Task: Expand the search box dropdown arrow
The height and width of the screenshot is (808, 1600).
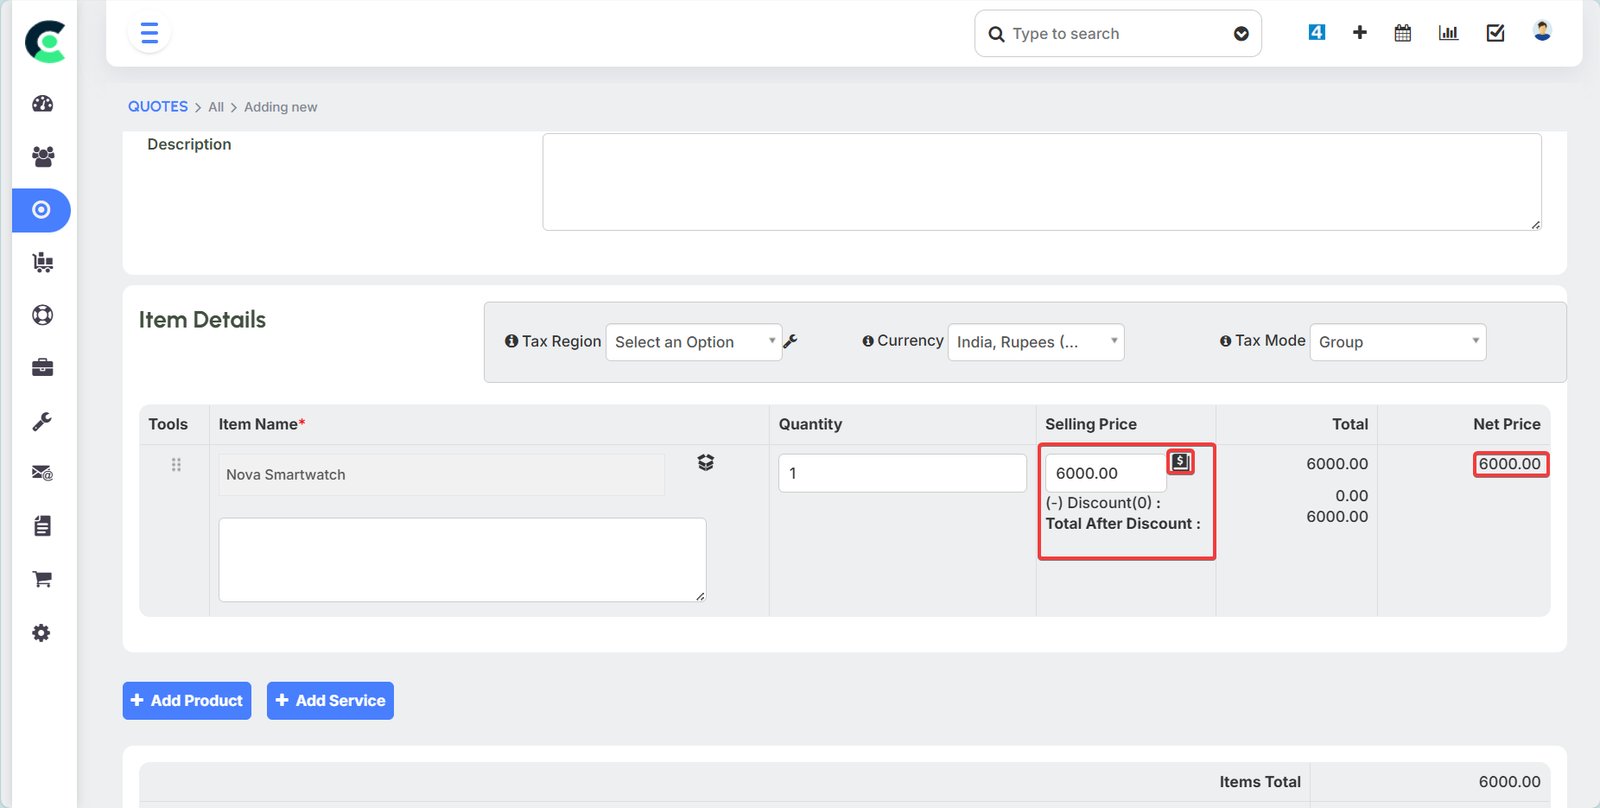Action: click(1241, 34)
